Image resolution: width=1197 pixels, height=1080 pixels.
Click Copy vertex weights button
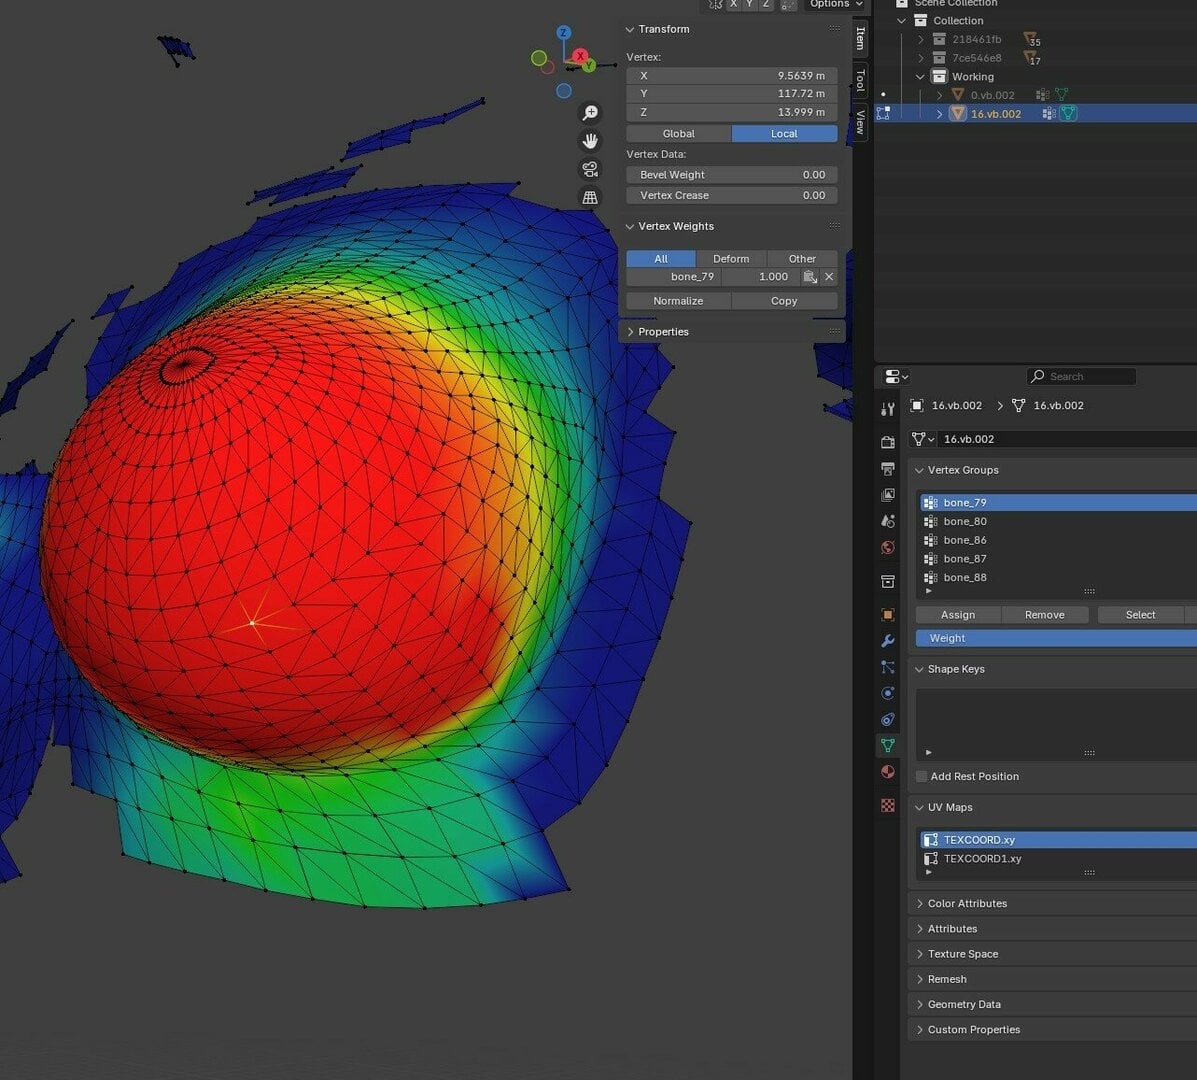pyautogui.click(x=784, y=301)
